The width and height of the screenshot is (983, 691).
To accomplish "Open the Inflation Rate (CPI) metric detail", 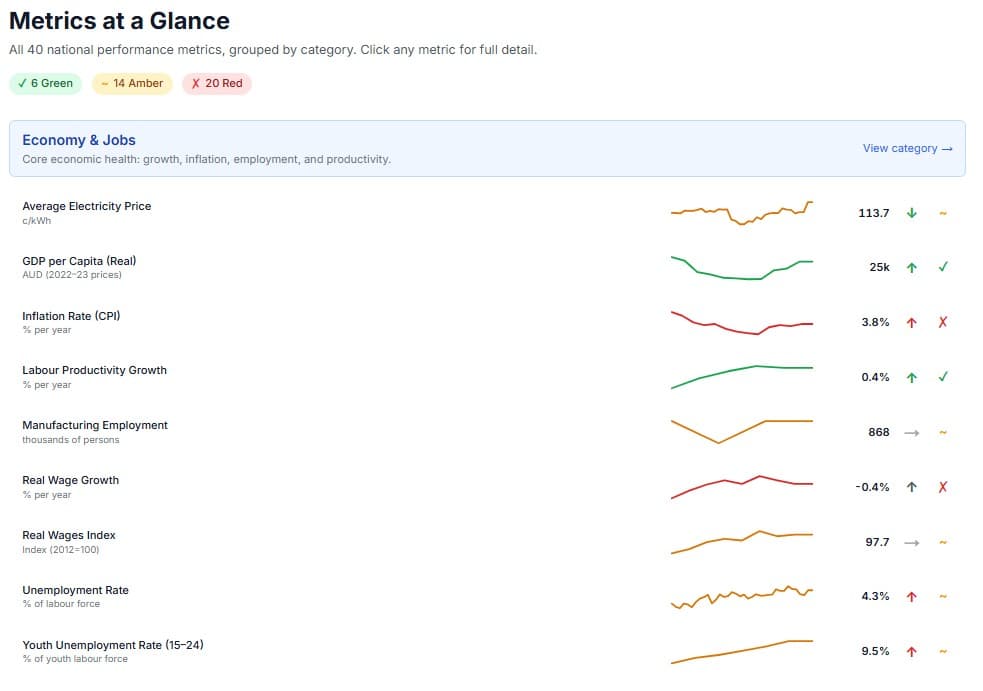I will 73,316.
